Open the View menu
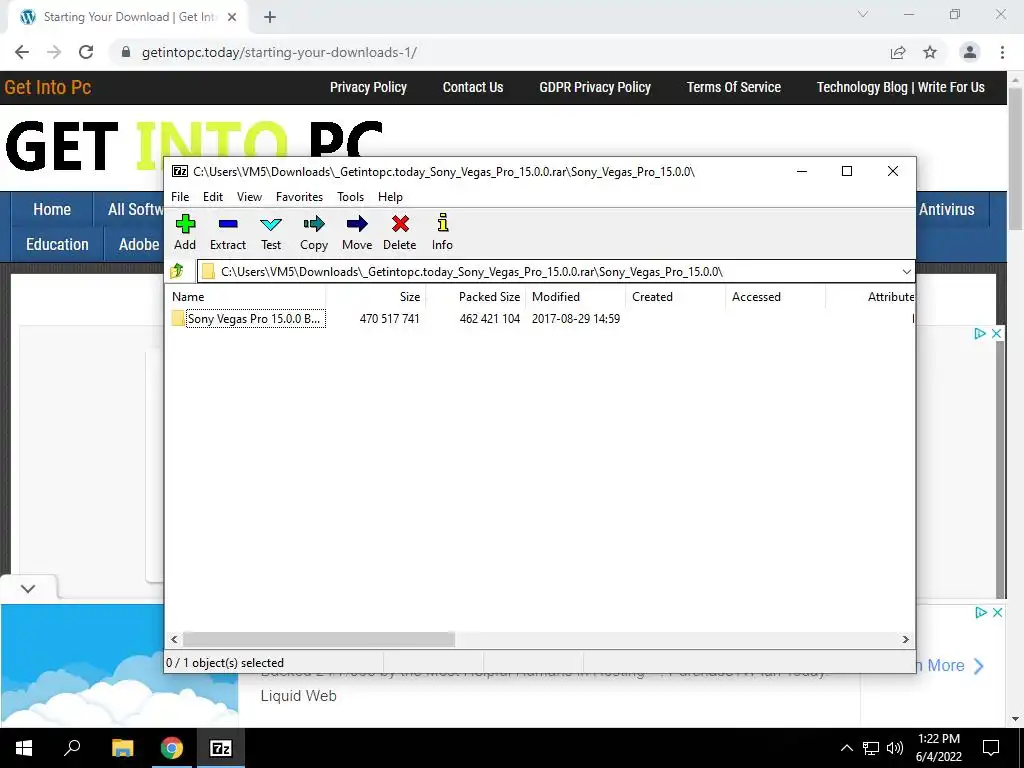 (x=249, y=197)
